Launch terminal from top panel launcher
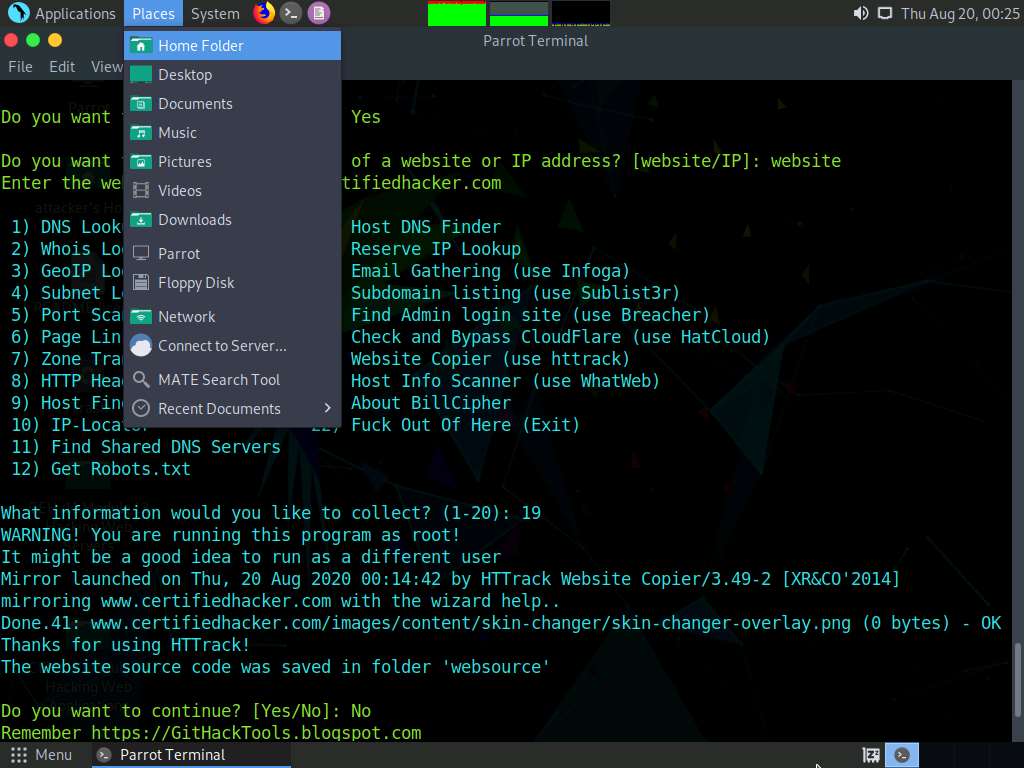The width and height of the screenshot is (1024, 768). point(291,13)
